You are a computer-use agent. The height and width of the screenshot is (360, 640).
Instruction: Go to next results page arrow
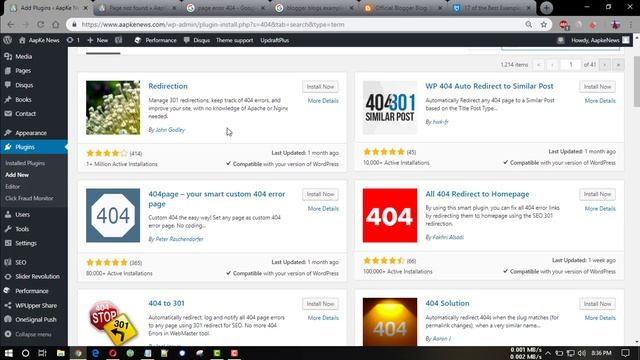click(605, 64)
